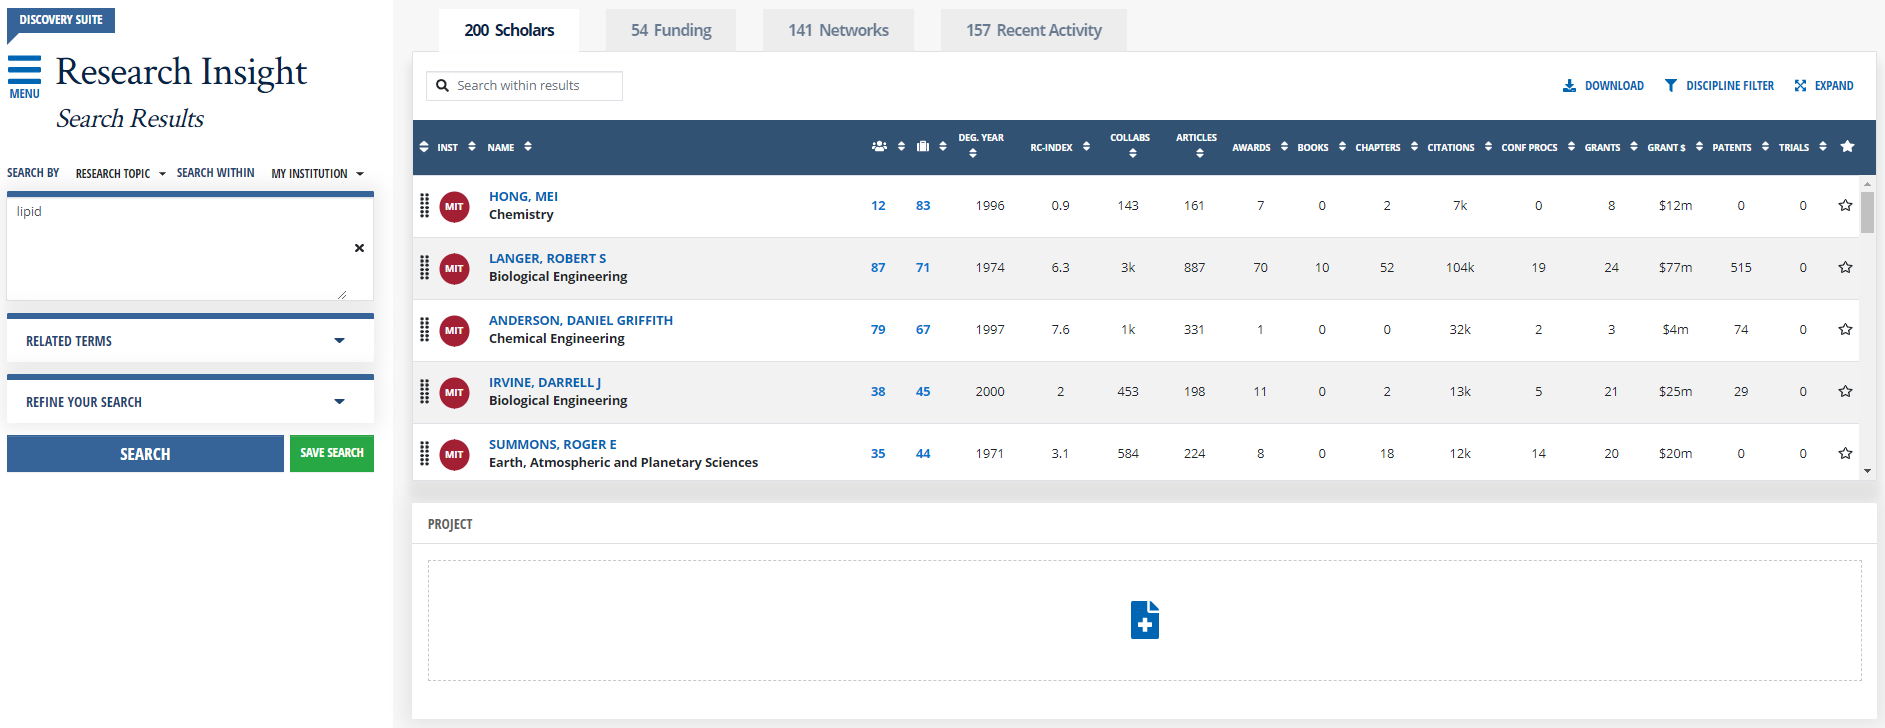Click the drag handle for Irvine, Darrell J

pos(425,392)
